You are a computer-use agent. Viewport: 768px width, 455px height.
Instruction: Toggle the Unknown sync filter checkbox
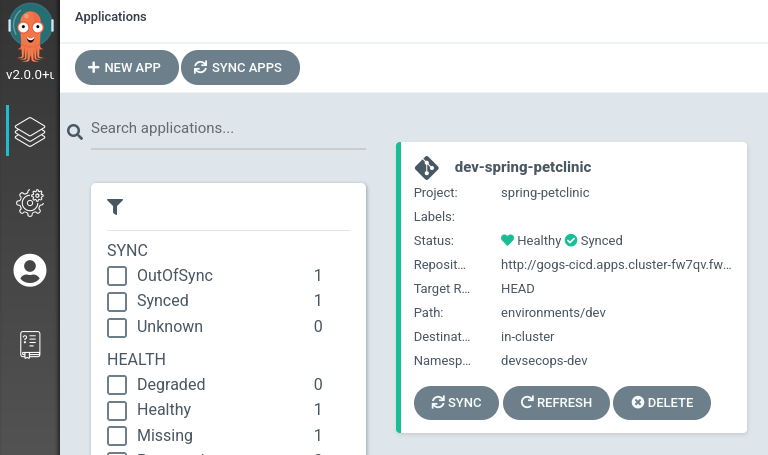tap(117, 327)
